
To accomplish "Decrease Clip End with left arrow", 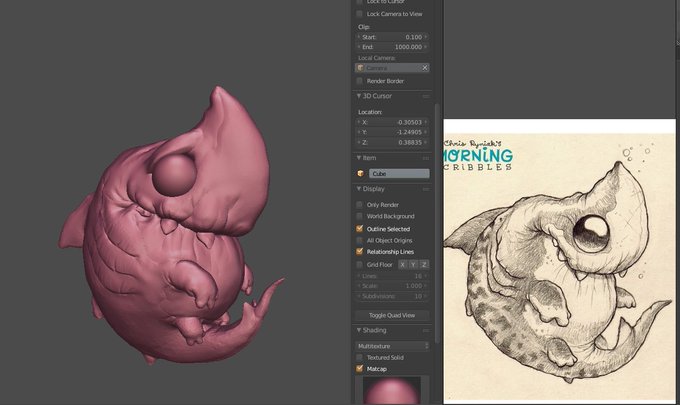I will [359, 47].
